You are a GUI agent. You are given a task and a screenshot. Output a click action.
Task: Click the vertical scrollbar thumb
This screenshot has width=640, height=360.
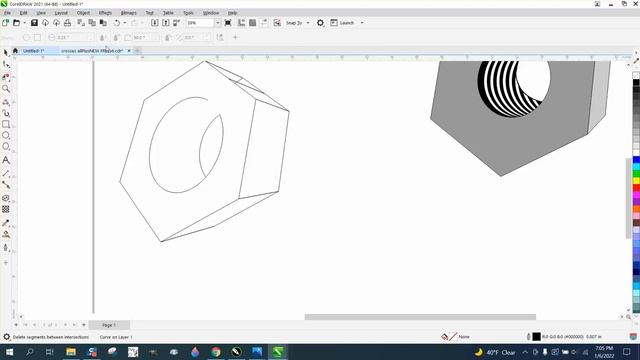pos(628,198)
